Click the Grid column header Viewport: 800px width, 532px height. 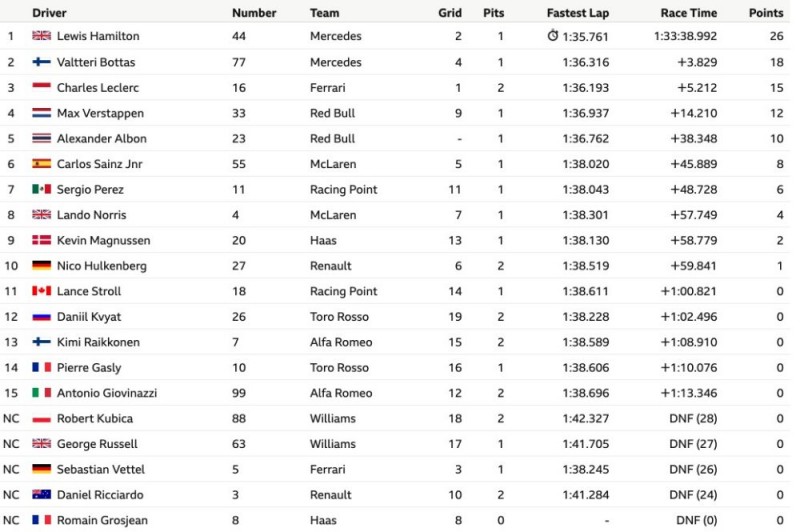click(450, 13)
